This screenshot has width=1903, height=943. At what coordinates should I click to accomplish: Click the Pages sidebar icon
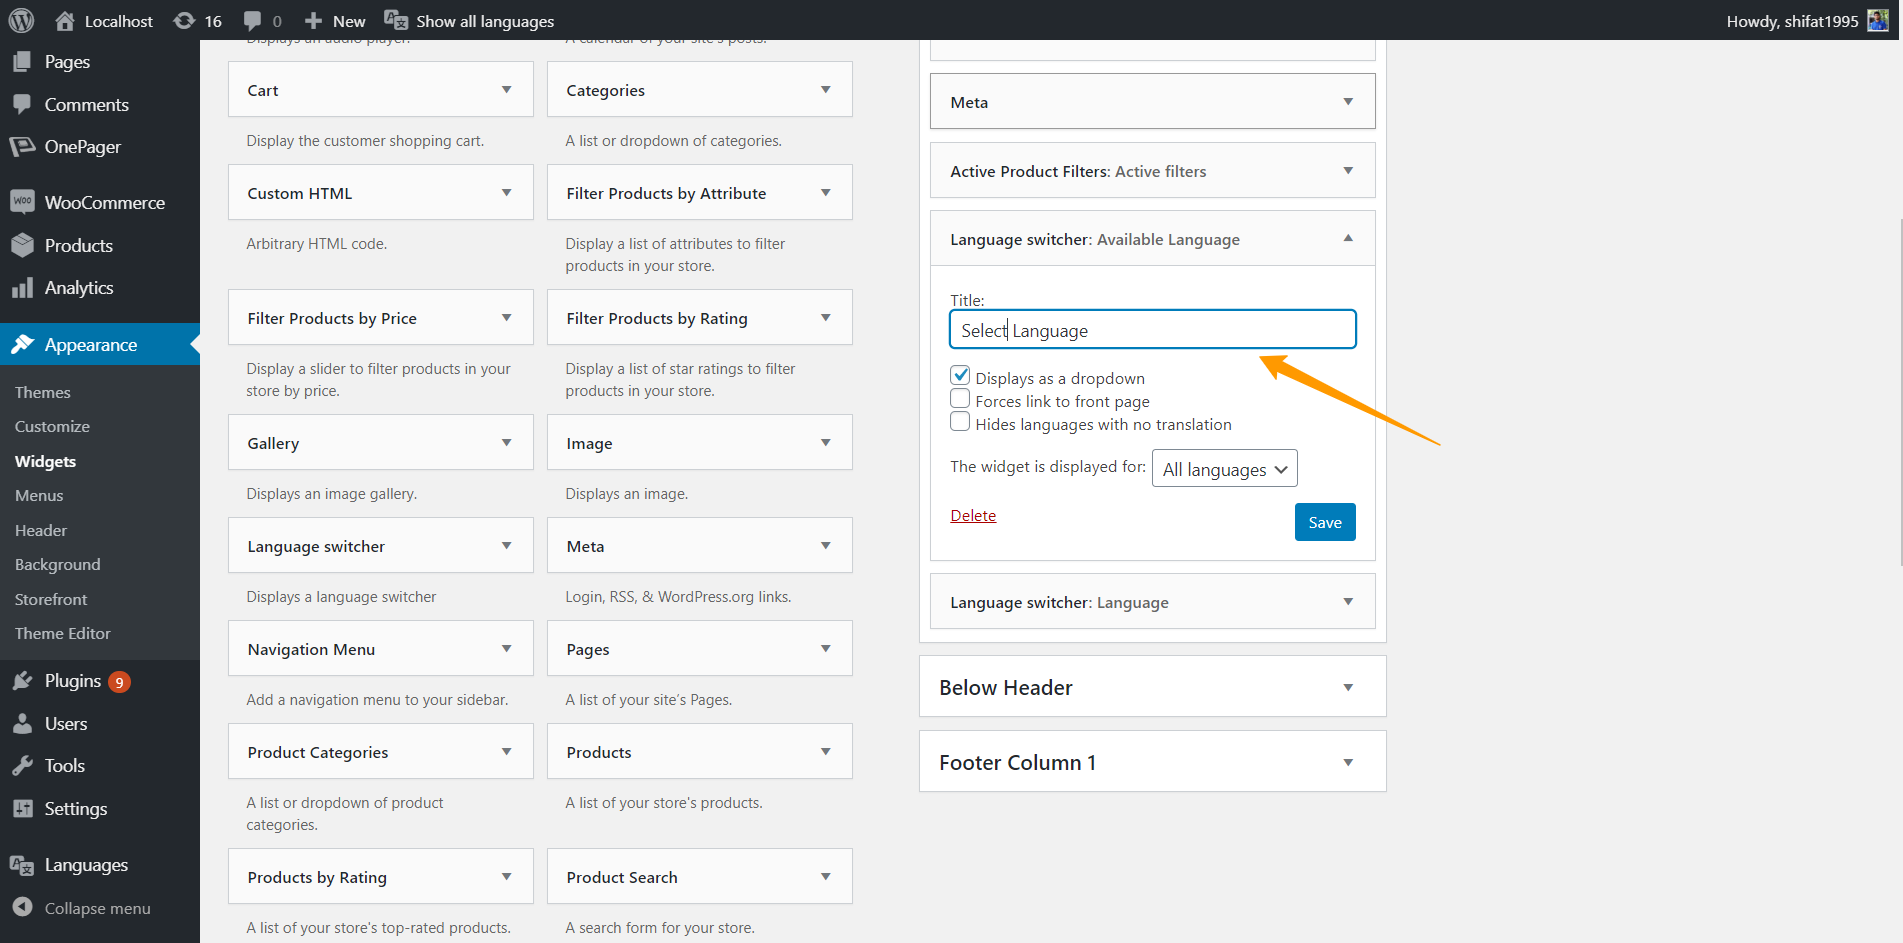[22, 62]
